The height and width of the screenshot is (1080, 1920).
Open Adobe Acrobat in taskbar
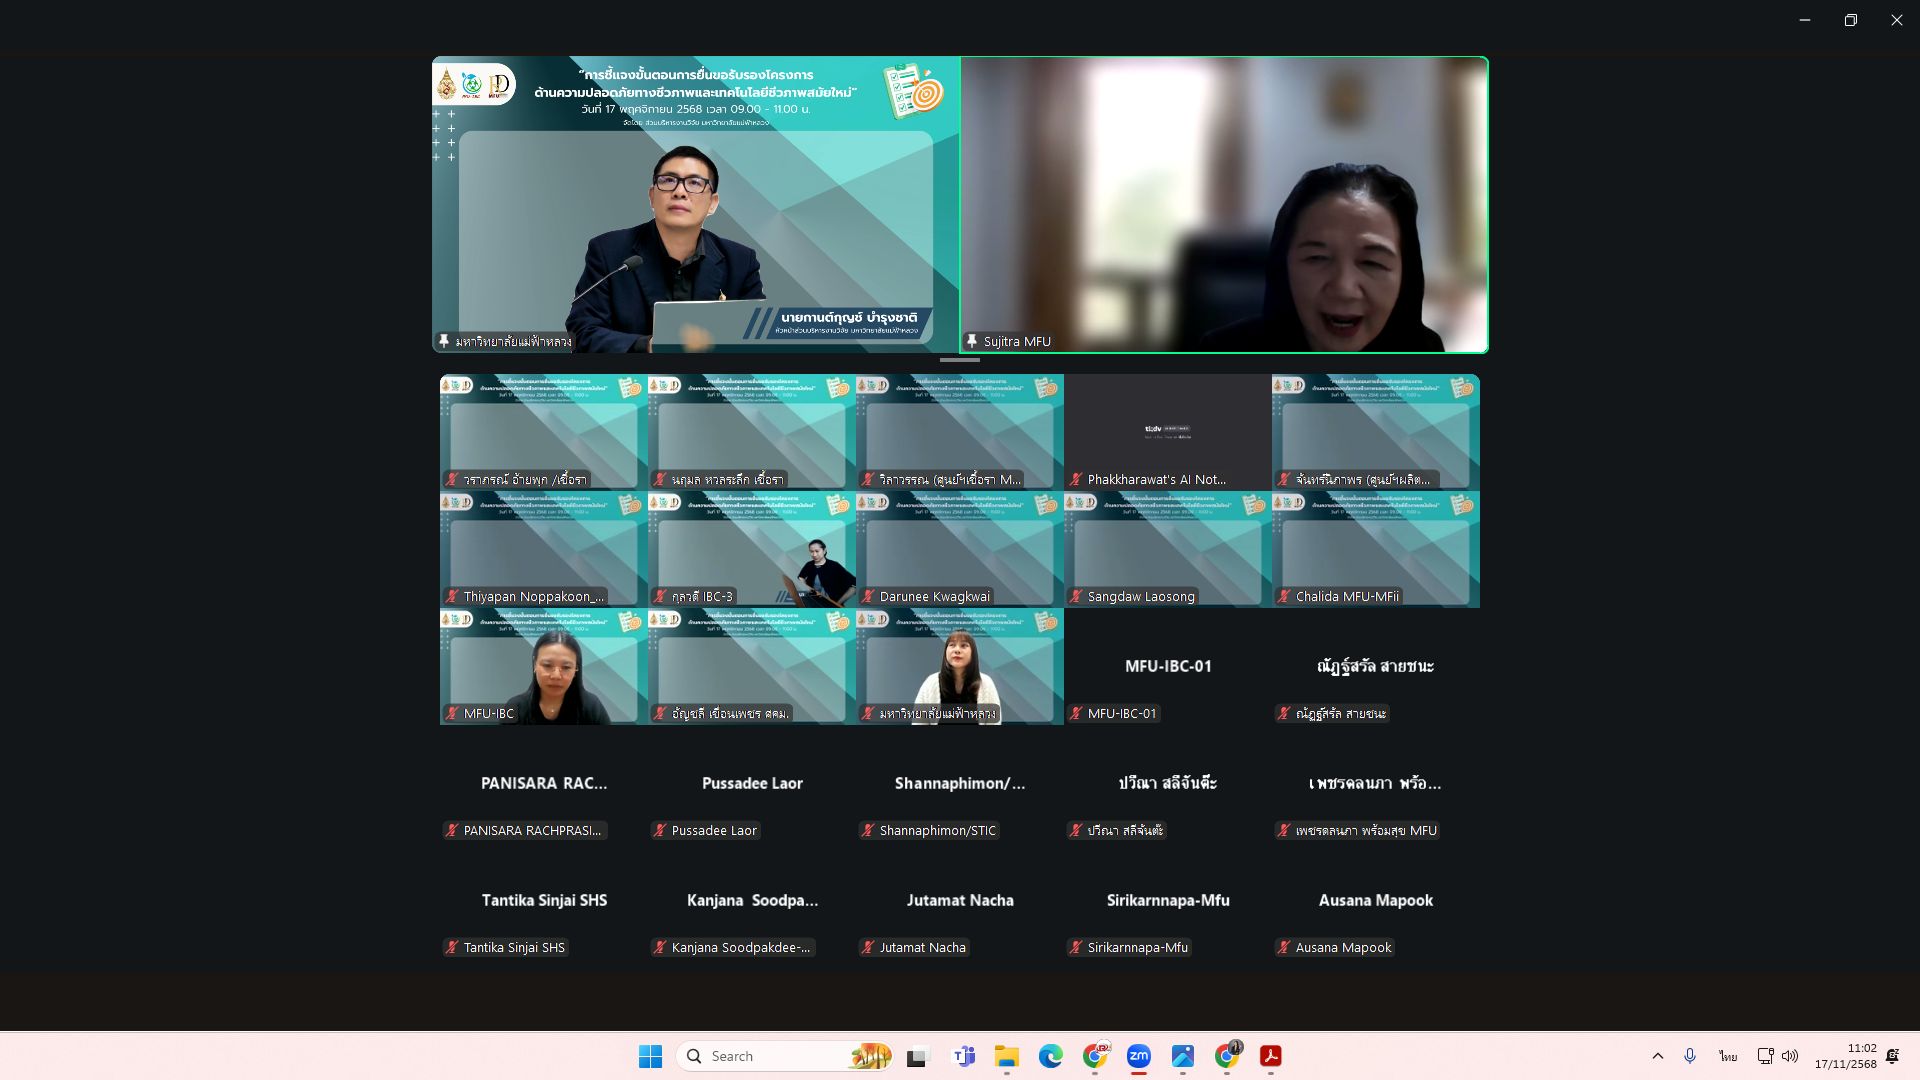coord(1270,1056)
